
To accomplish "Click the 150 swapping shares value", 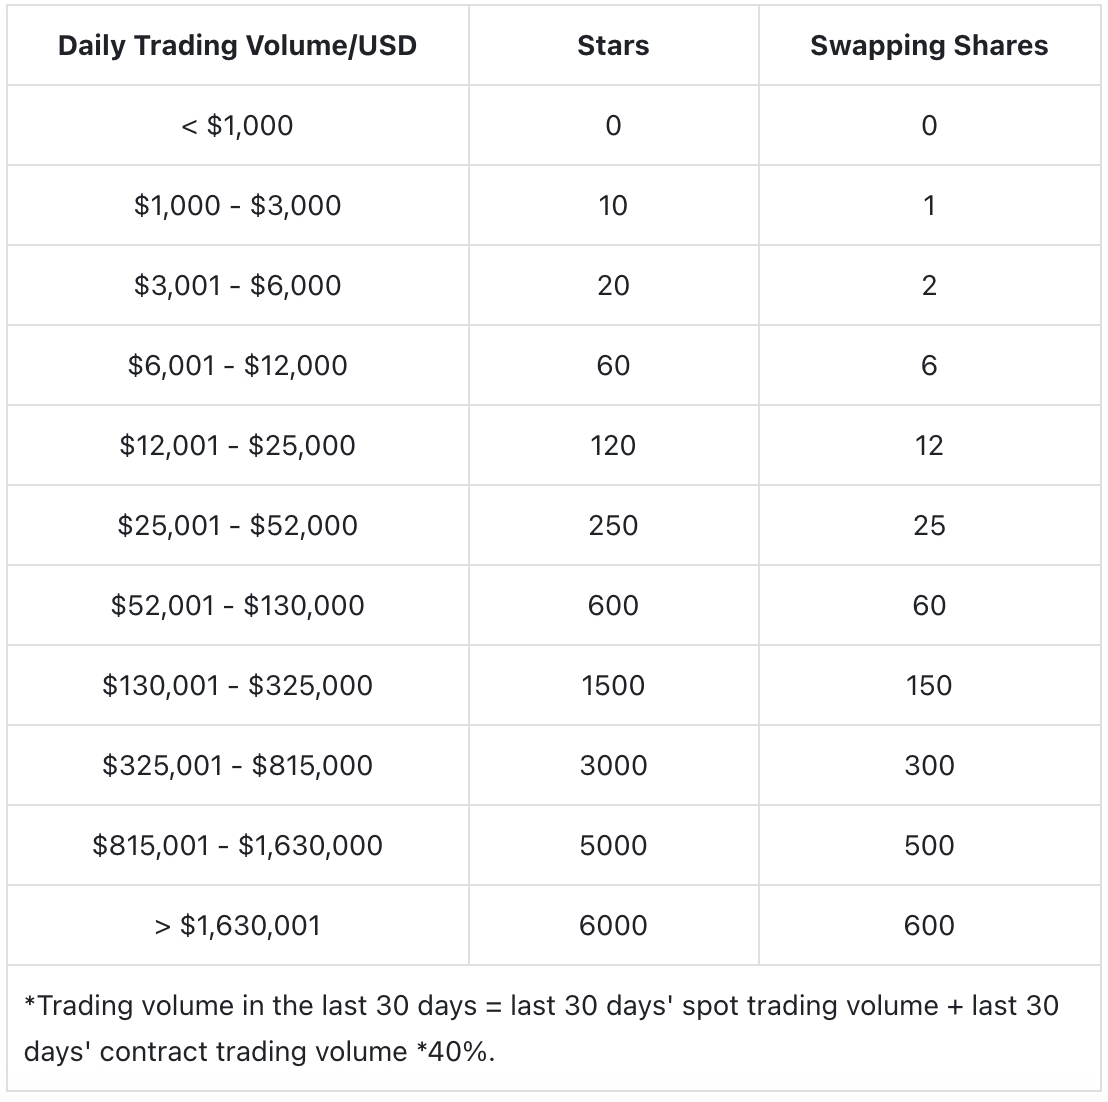I will click(x=928, y=686).
